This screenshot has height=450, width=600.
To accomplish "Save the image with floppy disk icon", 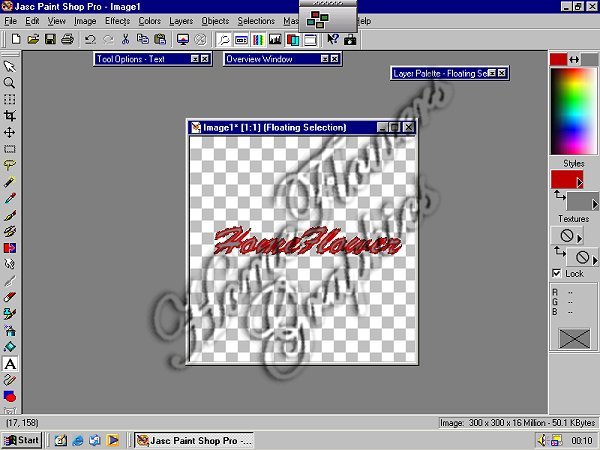I will [x=50, y=39].
